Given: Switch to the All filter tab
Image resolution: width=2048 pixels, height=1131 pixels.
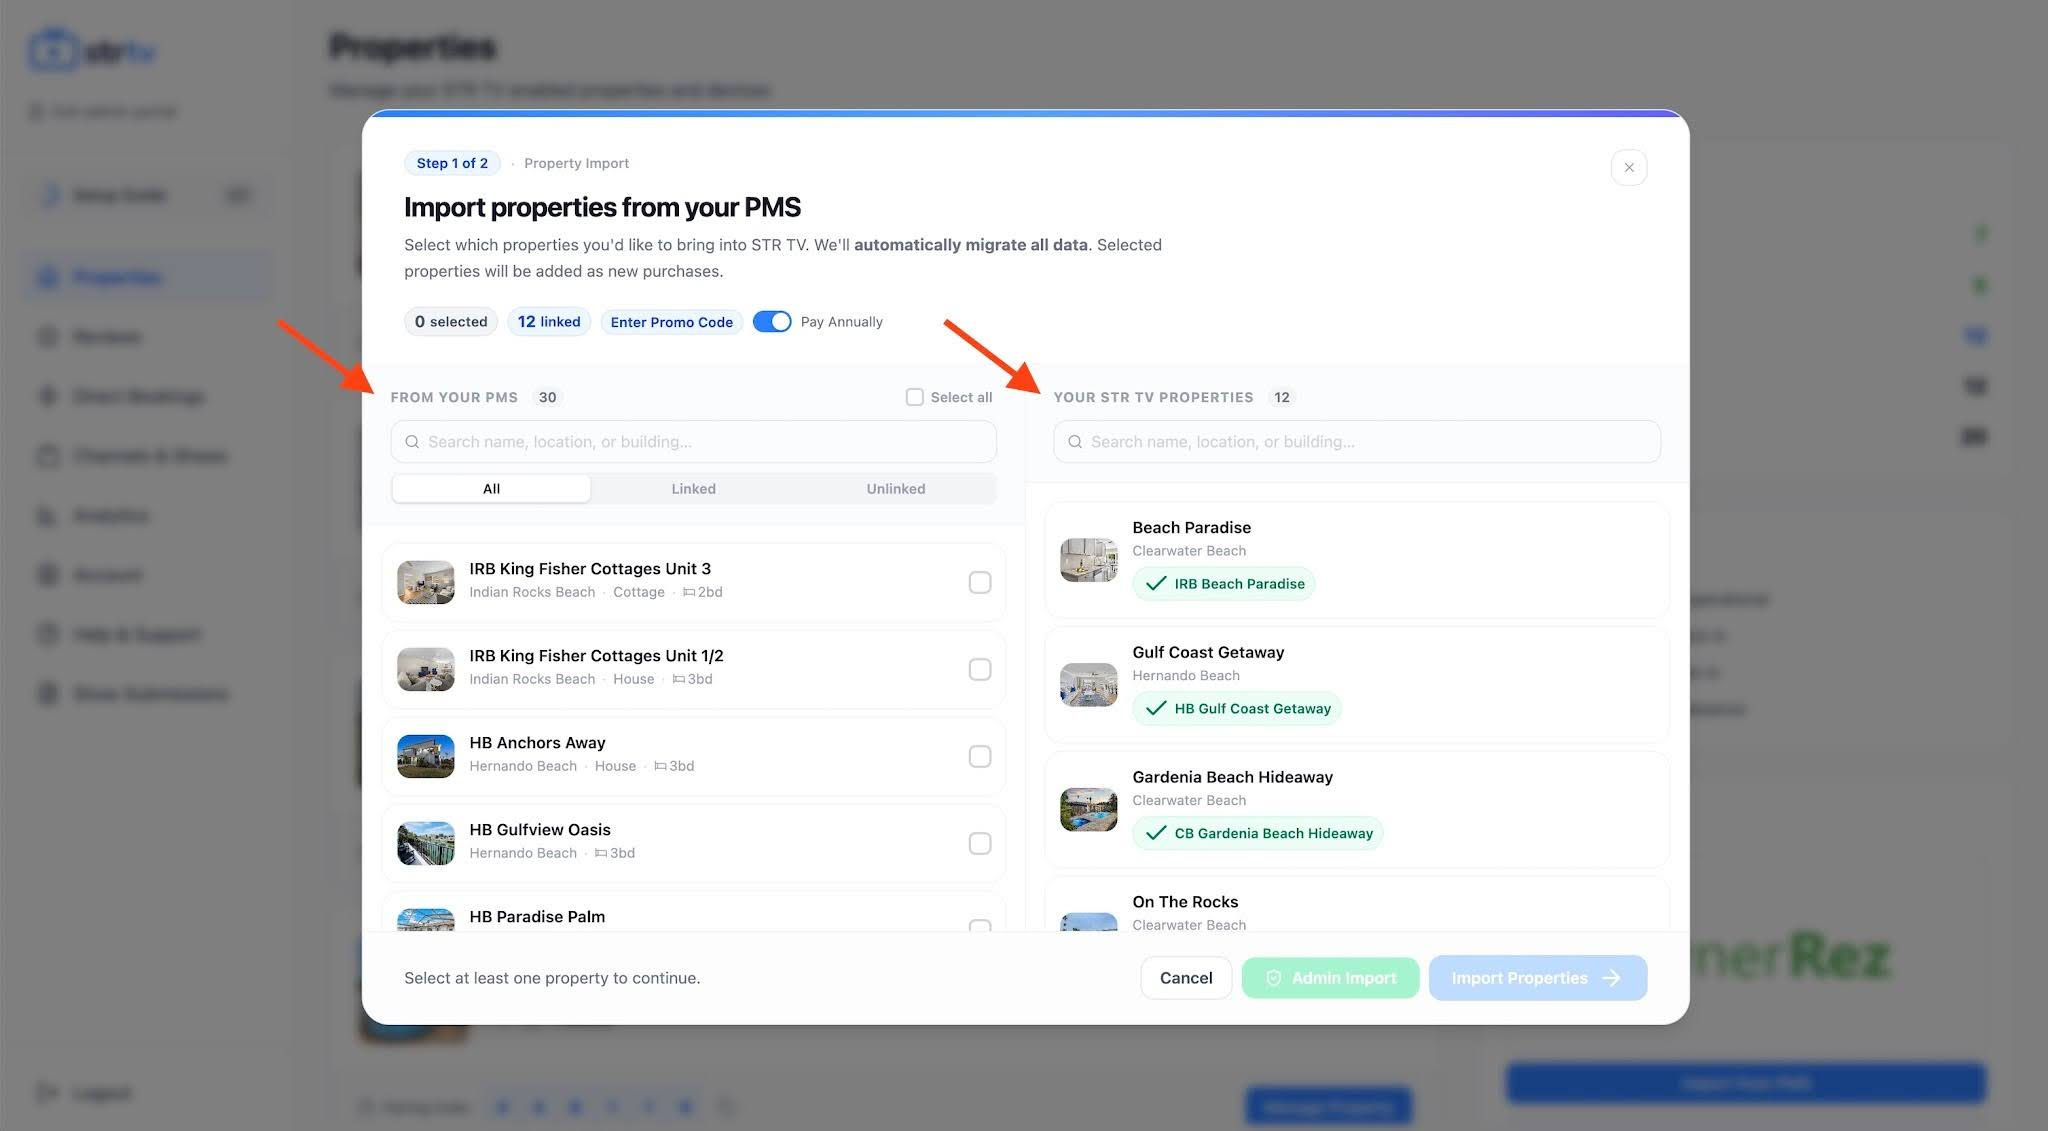Looking at the screenshot, I should coord(491,489).
